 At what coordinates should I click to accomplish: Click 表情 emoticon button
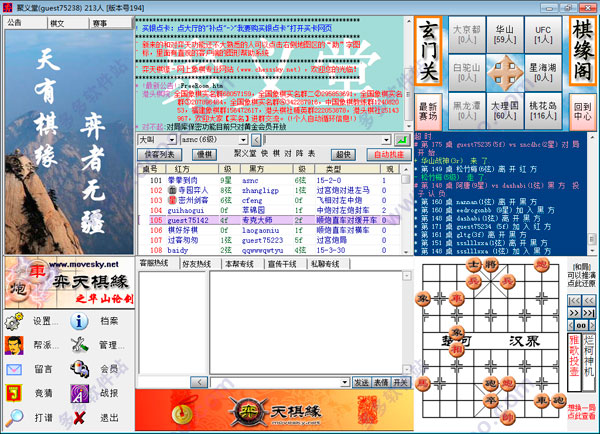click(381, 382)
